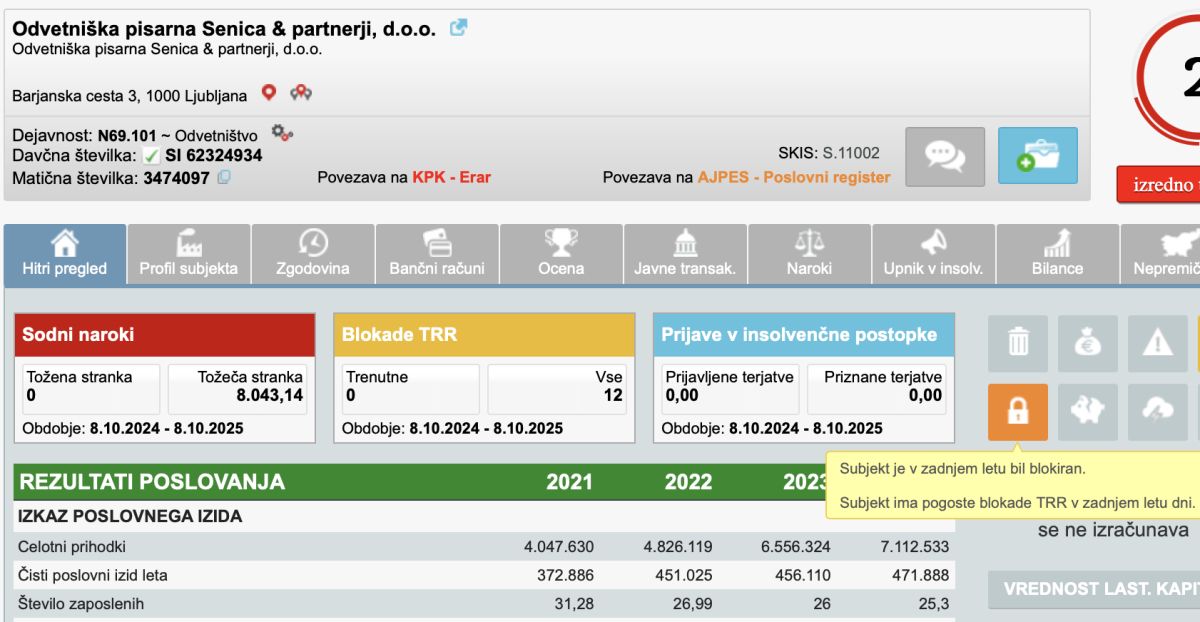The image size is (1200, 622).
Task: Click the orange padlock indicator icon
Action: click(x=1017, y=411)
